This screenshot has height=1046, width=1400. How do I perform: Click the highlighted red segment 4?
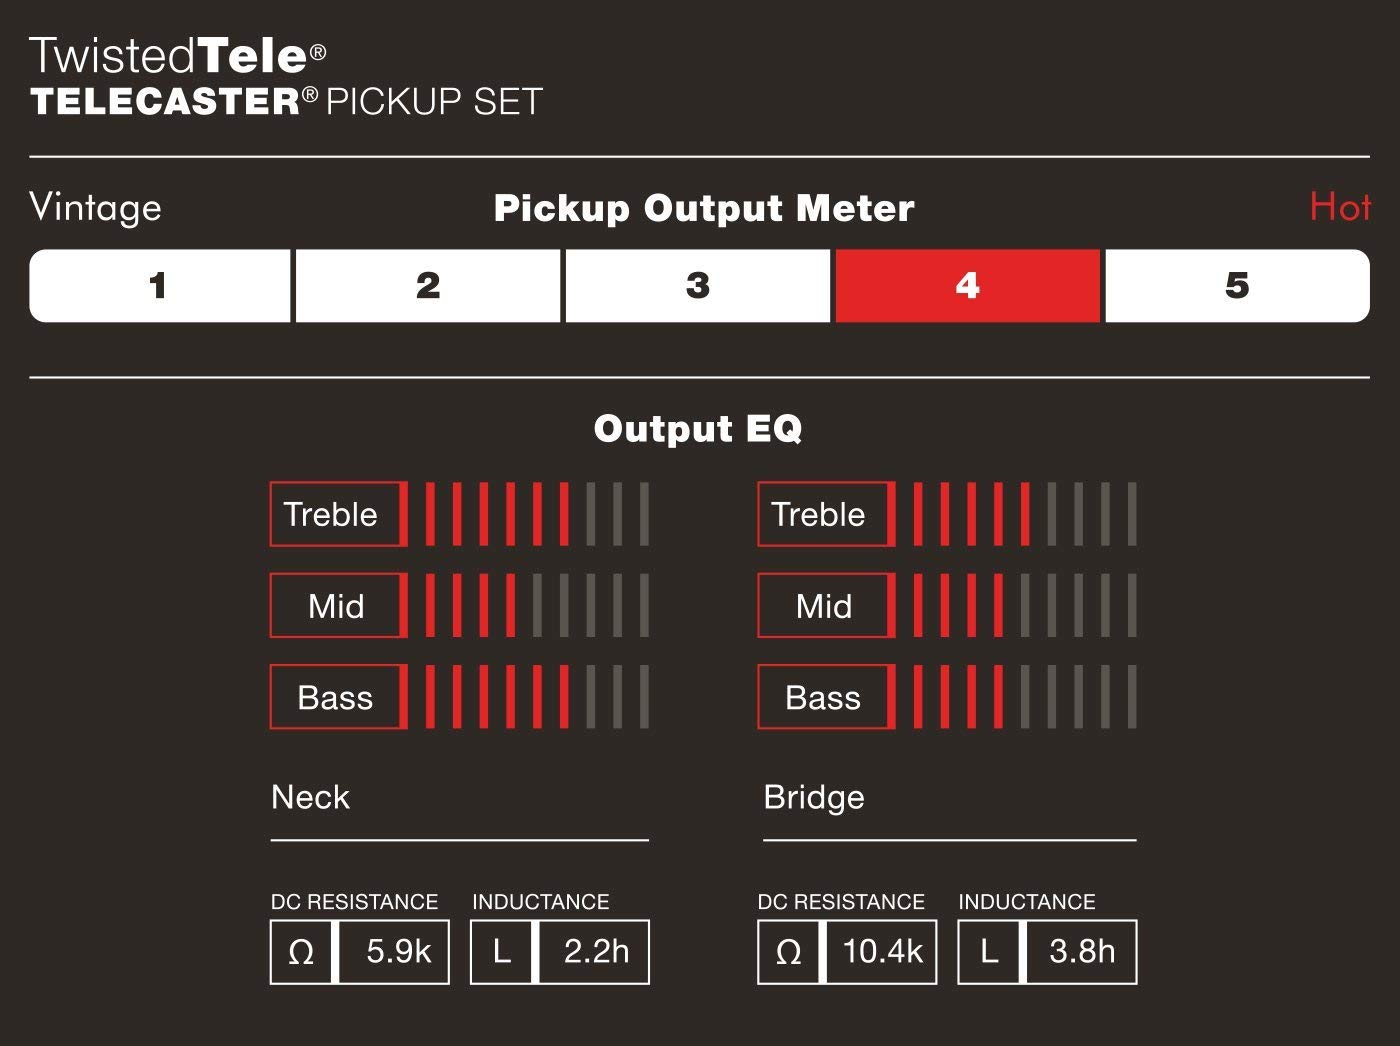tap(967, 286)
